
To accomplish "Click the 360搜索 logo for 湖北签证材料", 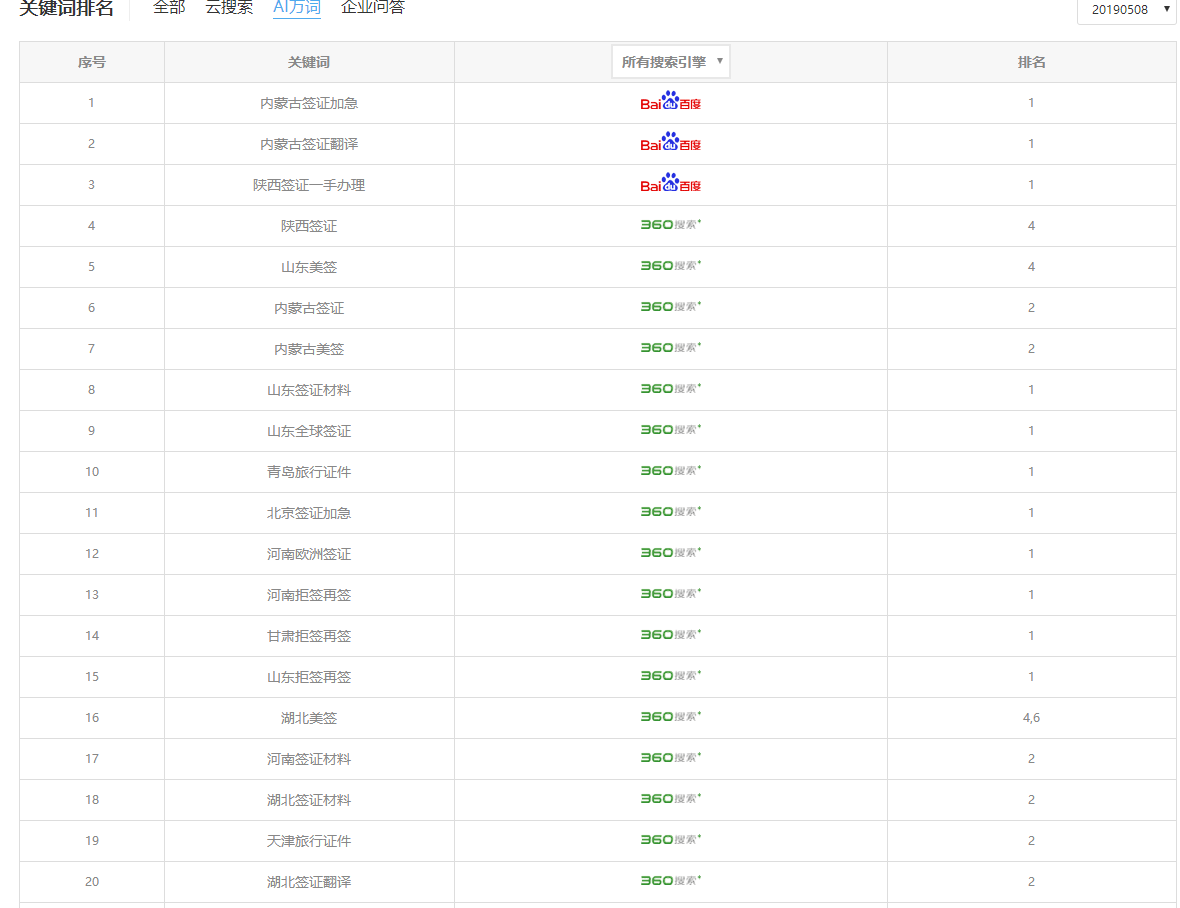I will 671,799.
